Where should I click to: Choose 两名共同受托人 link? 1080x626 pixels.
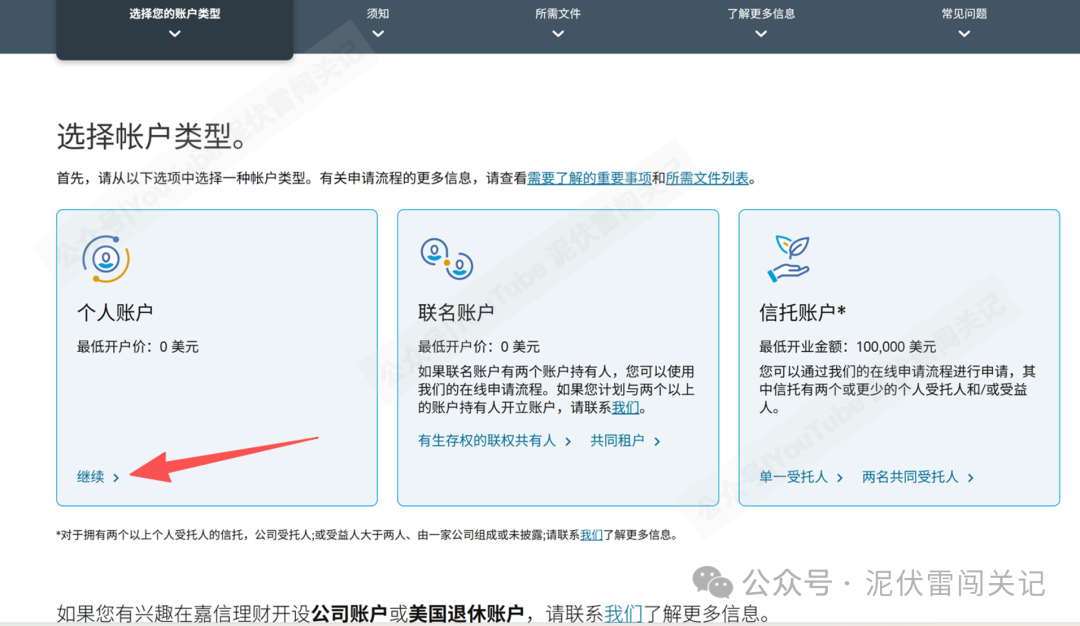[910, 477]
